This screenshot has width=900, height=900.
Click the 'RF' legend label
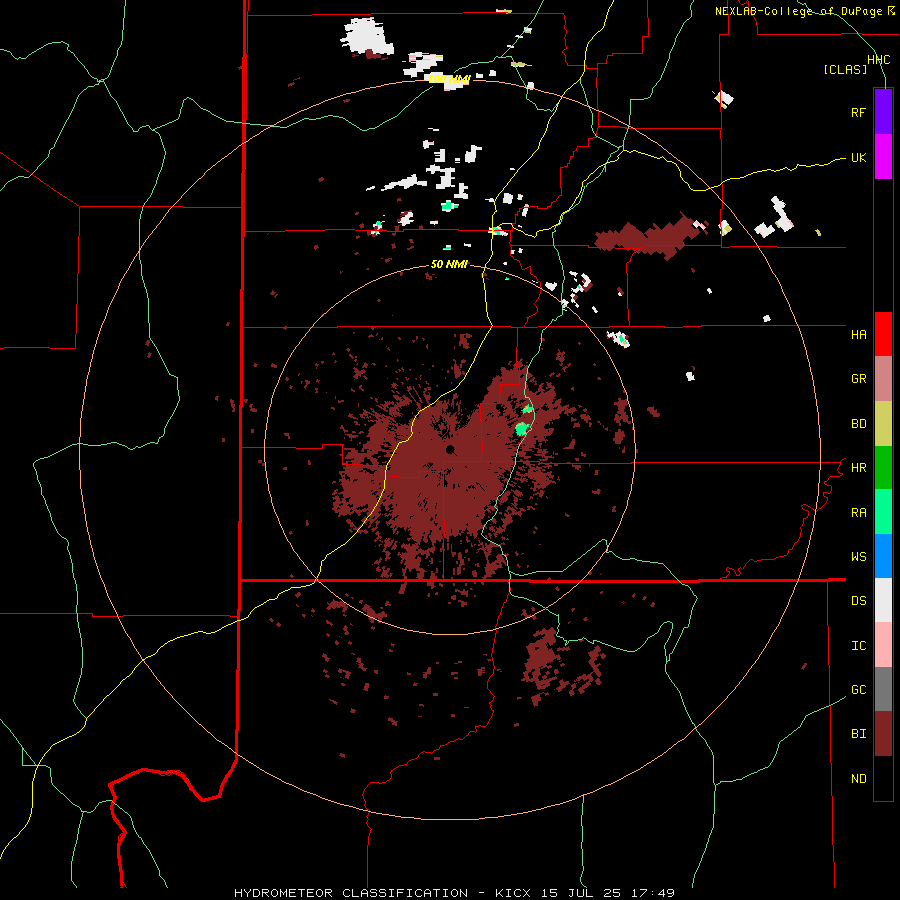[x=858, y=112]
